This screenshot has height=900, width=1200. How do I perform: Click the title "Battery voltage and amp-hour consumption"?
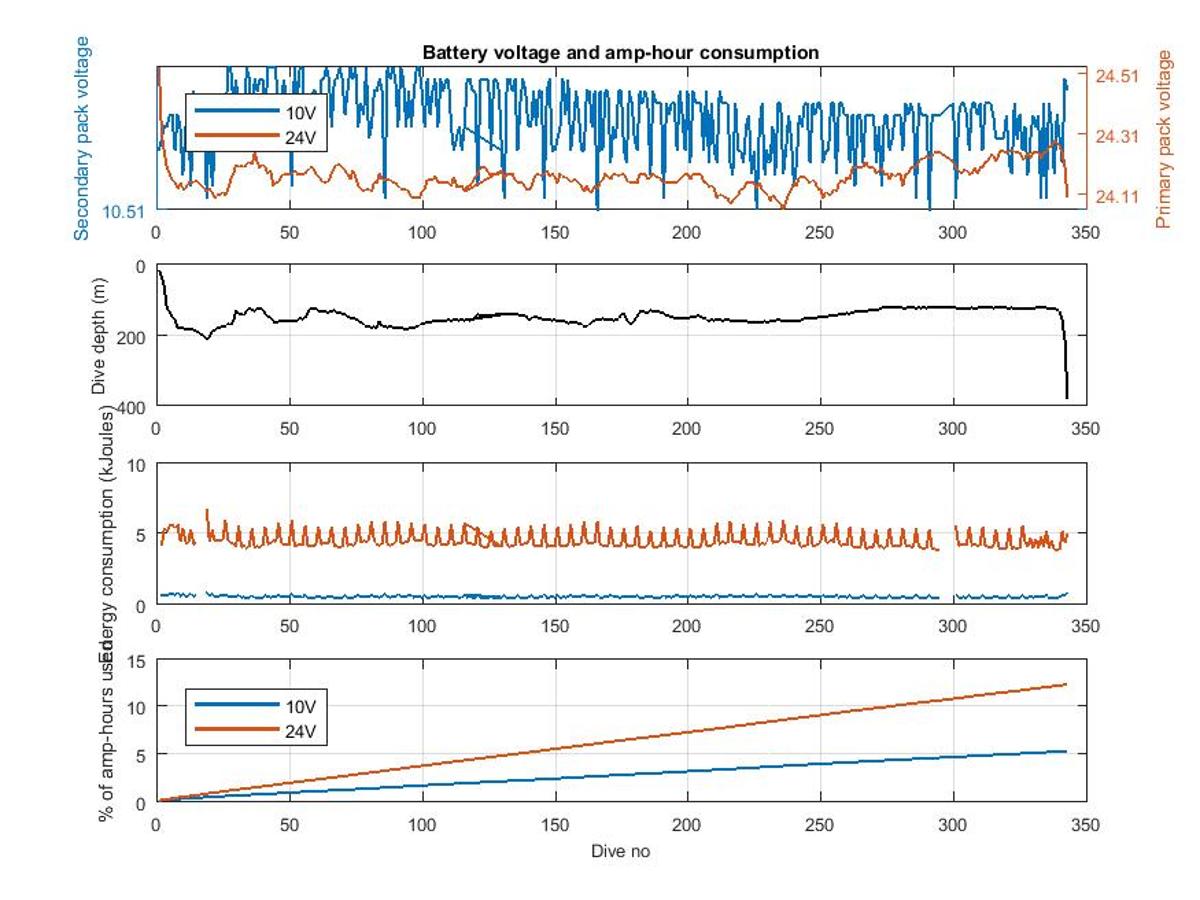coord(621,52)
